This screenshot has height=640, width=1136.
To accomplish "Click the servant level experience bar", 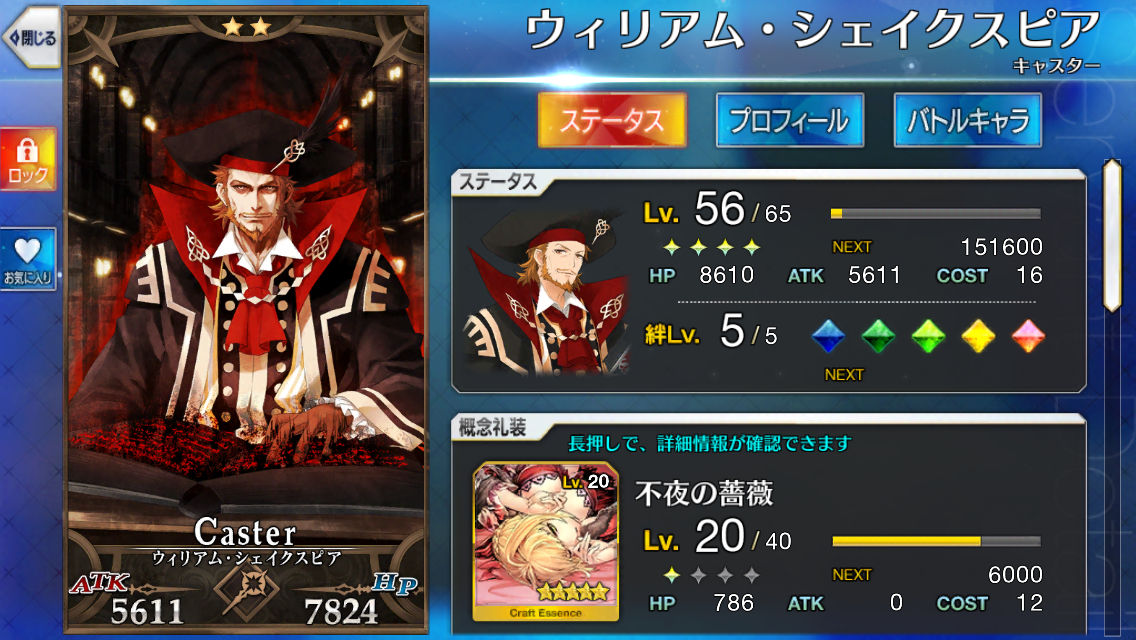I will 935,214.
